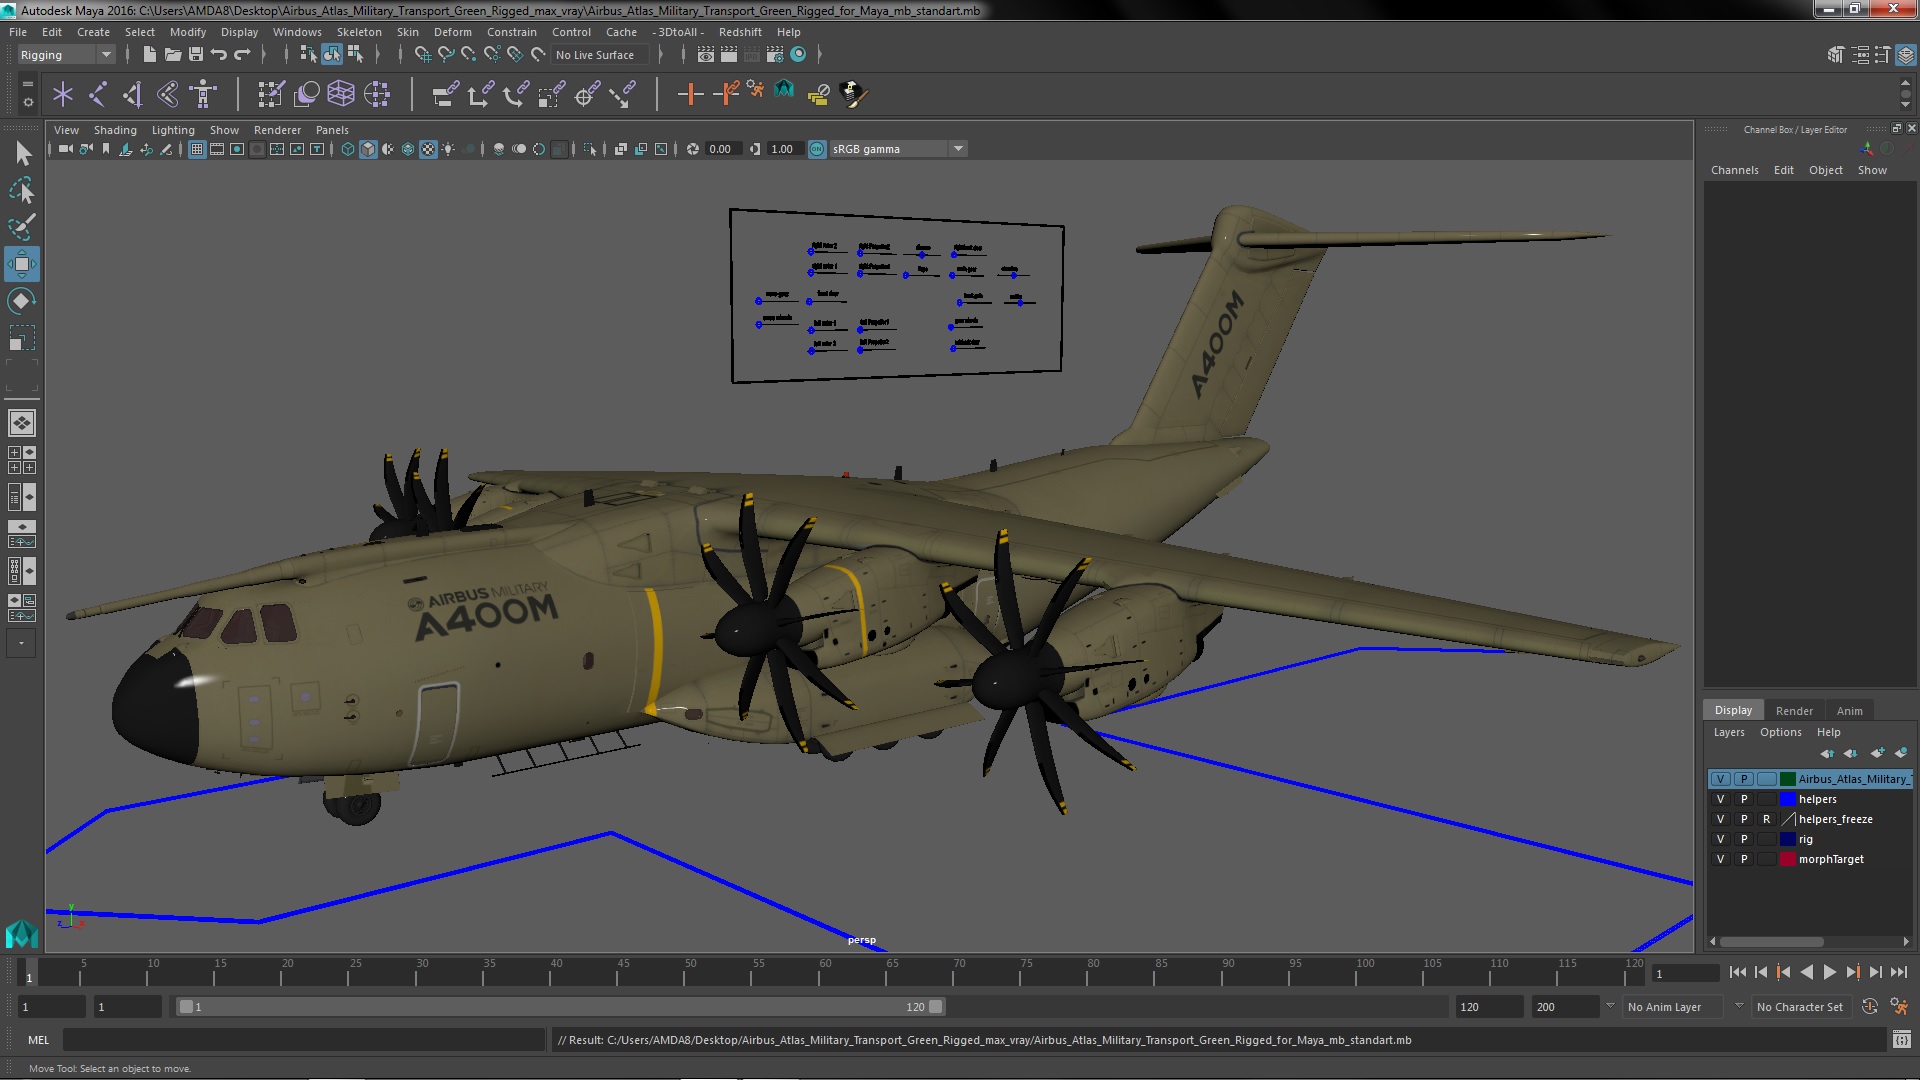This screenshot has width=1920, height=1080.
Task: Go to the end of playback range
Action: 1899,972
